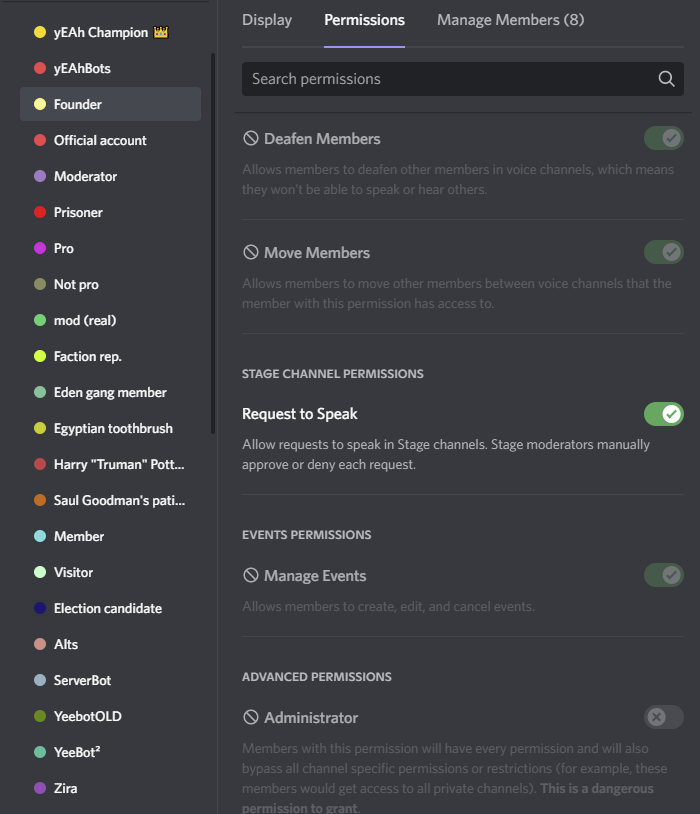Click the disabled icon next to Administrator

click(251, 718)
